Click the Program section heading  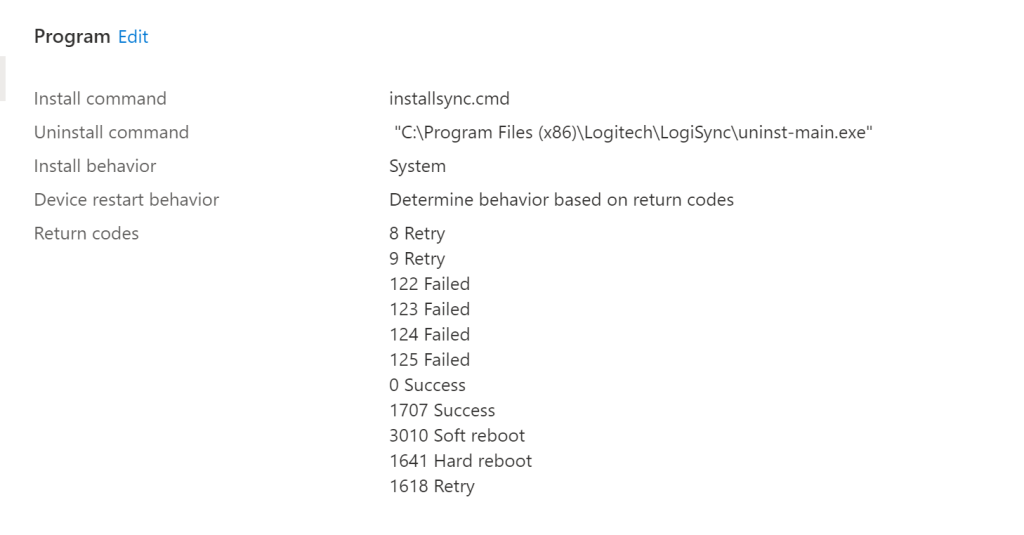[x=72, y=37]
